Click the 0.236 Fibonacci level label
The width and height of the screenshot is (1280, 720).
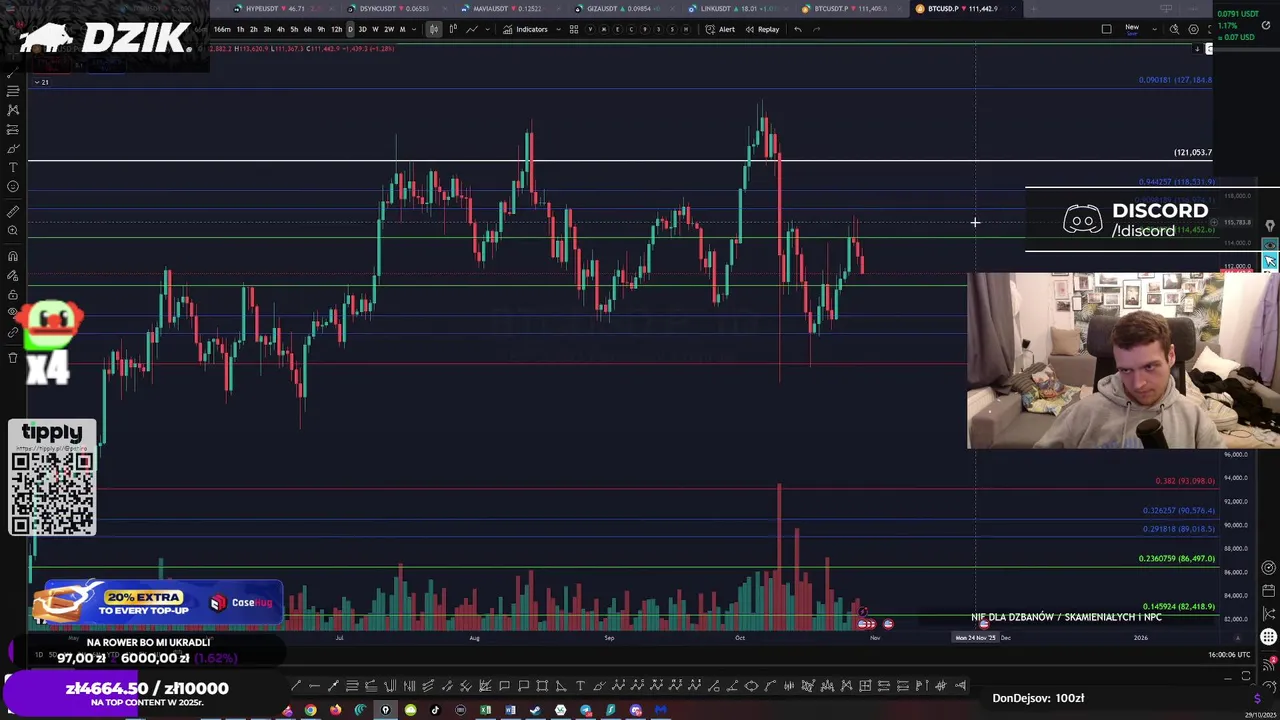[x=1177, y=559]
